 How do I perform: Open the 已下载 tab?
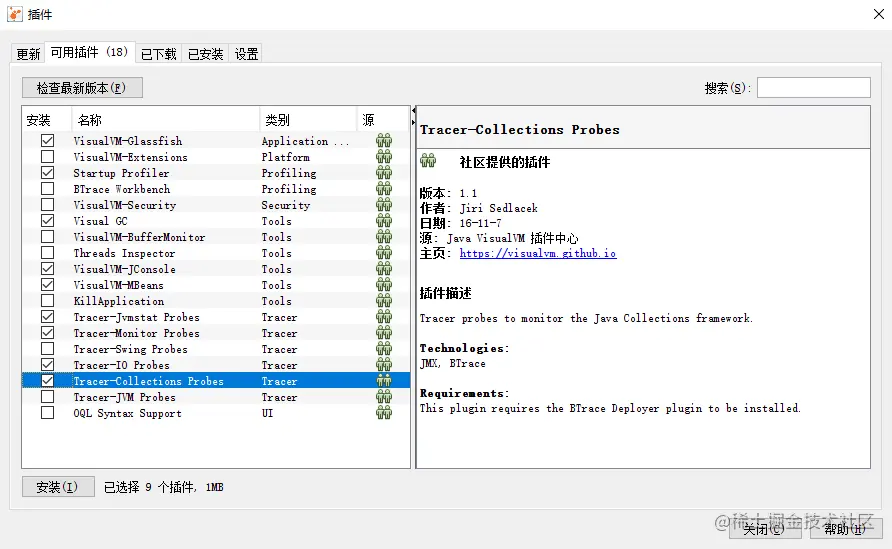(x=159, y=54)
